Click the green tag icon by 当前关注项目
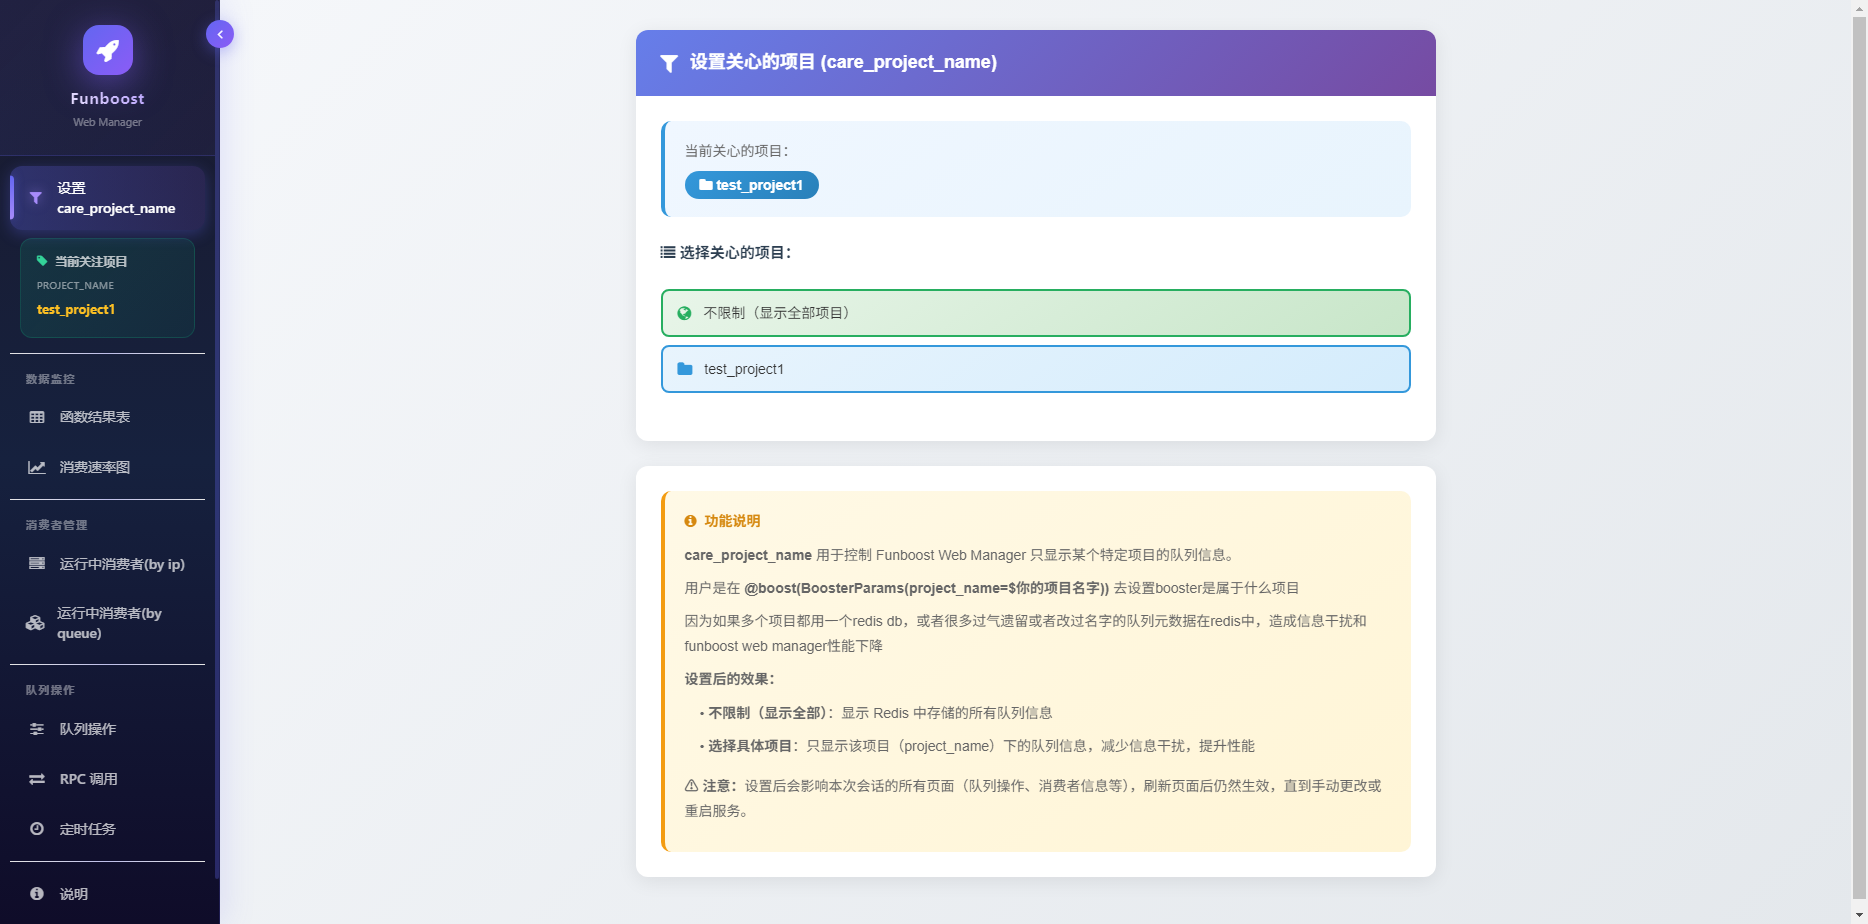 (x=42, y=261)
